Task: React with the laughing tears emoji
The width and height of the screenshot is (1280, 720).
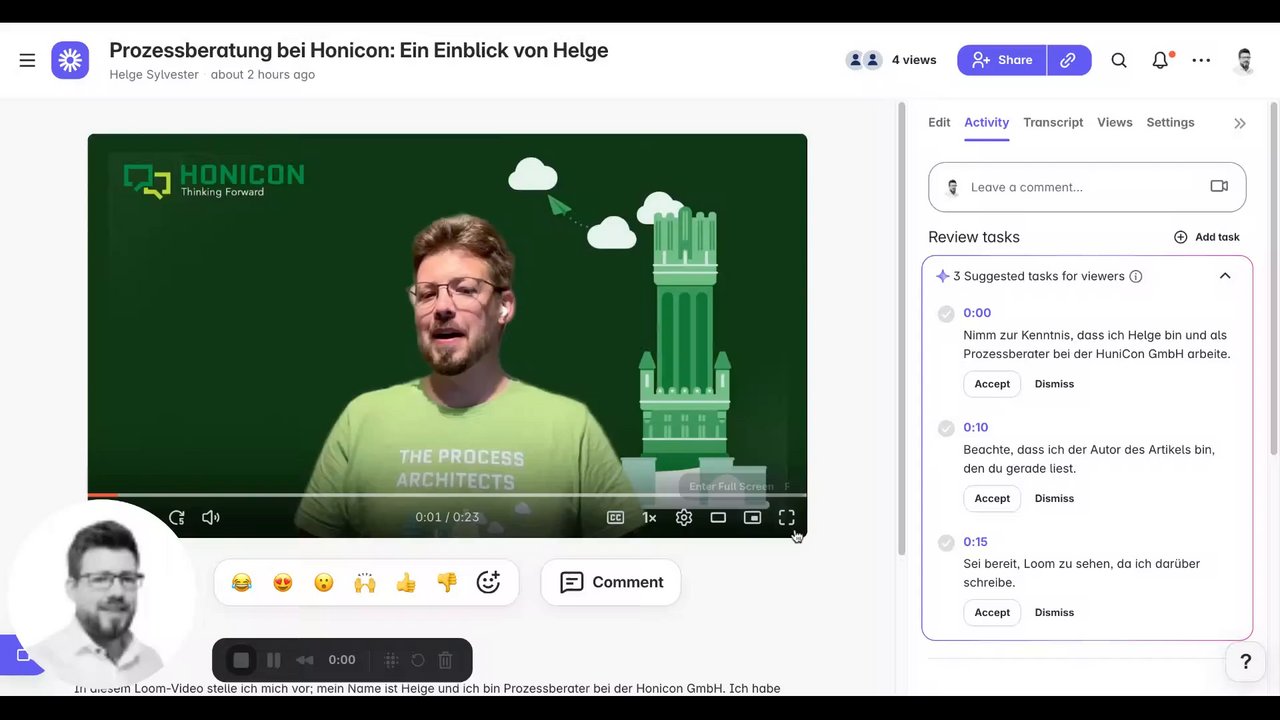Action: point(242,582)
